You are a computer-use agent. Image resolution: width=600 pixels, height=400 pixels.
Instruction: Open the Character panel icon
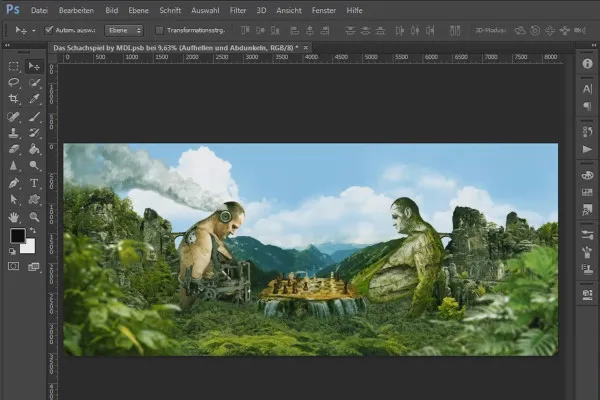point(587,90)
